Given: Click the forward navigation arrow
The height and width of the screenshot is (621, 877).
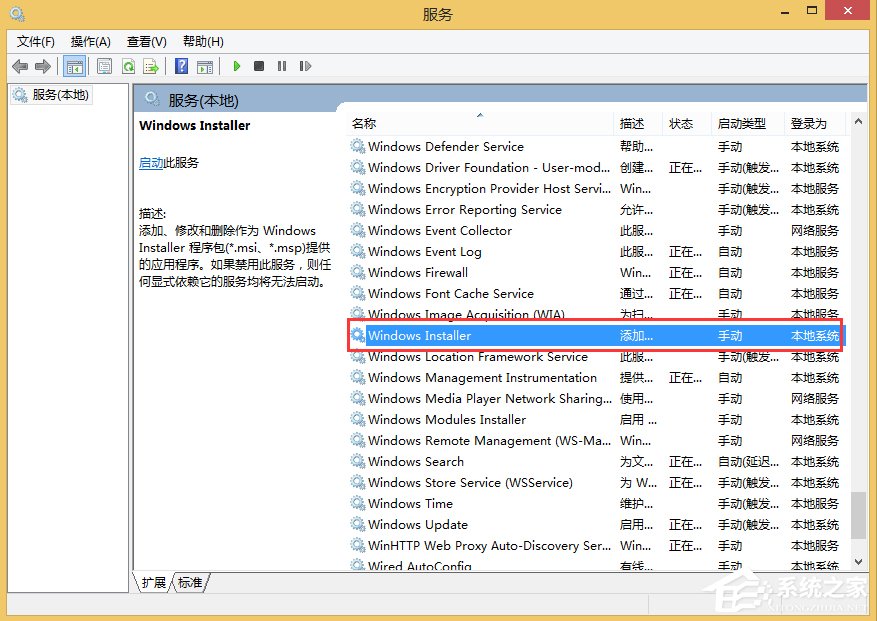Looking at the screenshot, I should pos(41,66).
